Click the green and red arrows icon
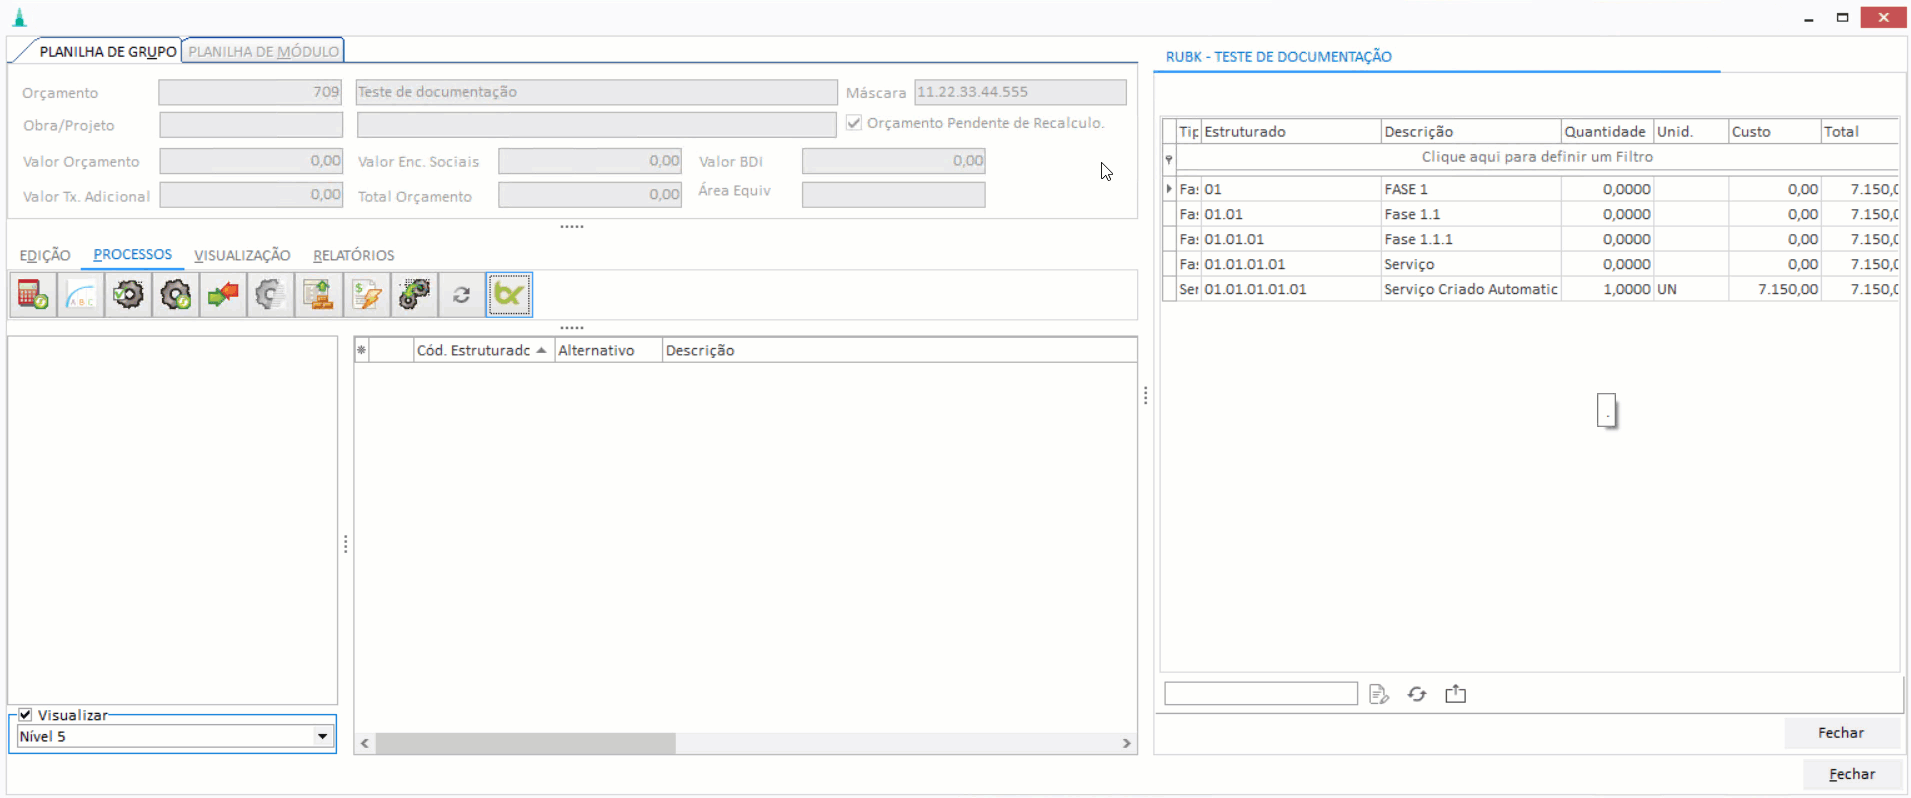1911x798 pixels. [223, 295]
